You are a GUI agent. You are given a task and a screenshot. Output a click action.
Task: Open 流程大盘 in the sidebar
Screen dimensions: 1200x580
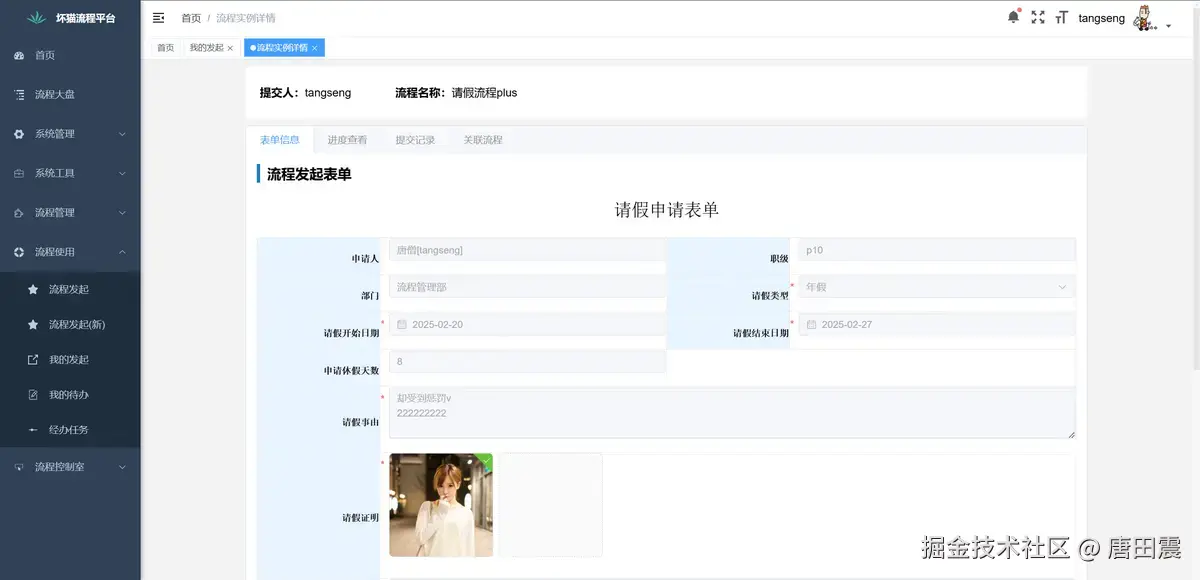pos(70,94)
